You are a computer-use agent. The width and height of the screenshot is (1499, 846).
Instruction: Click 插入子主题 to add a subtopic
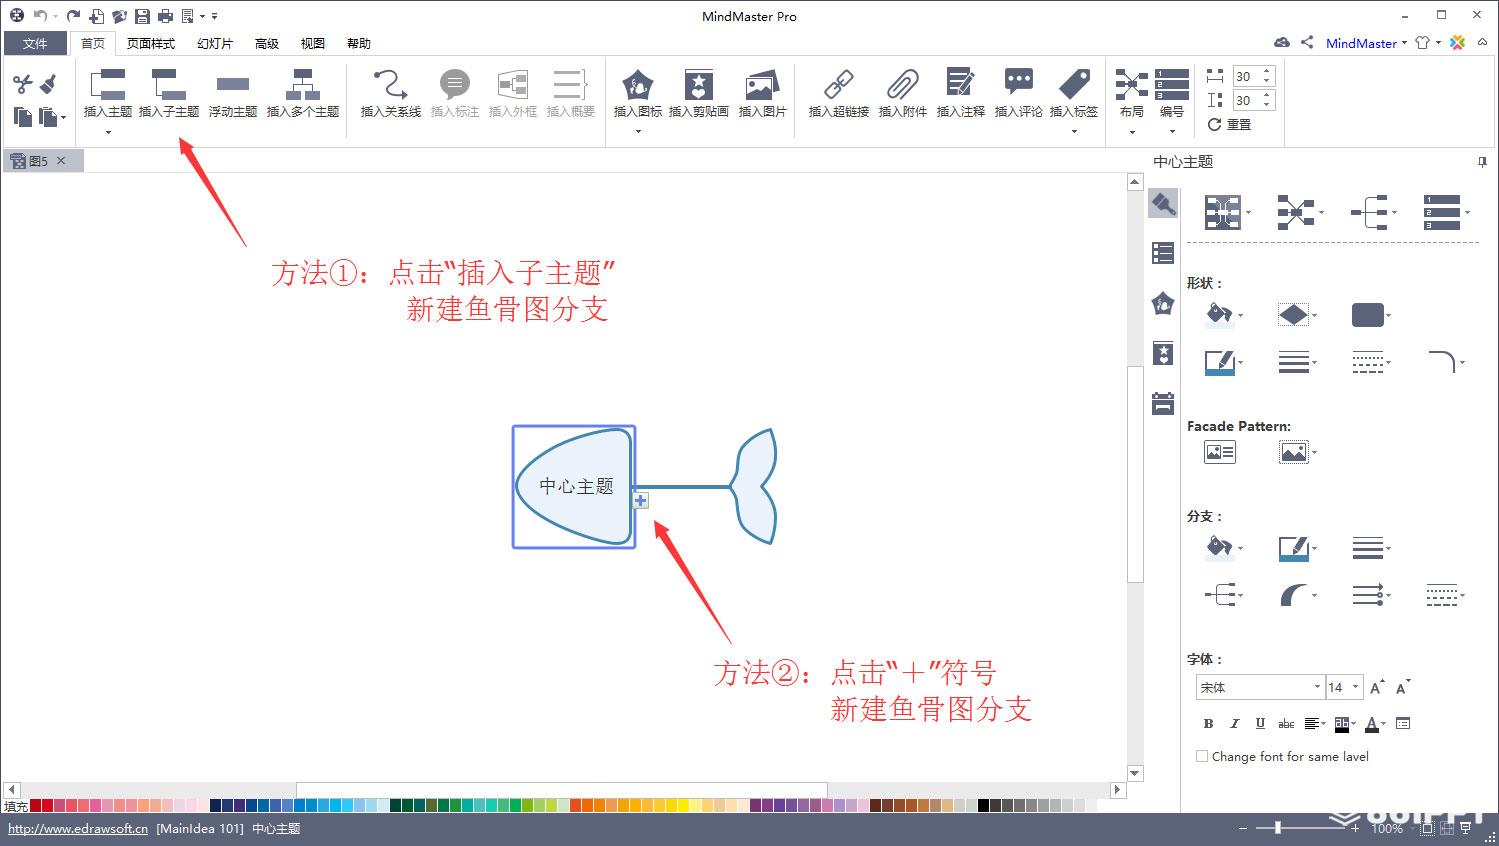pyautogui.click(x=168, y=93)
